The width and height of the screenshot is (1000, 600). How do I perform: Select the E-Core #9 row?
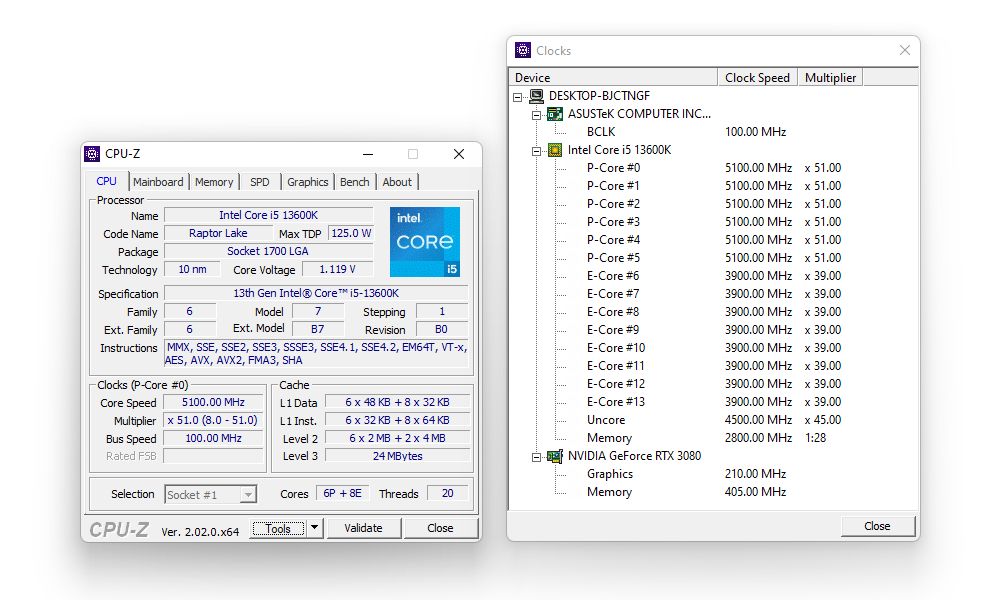click(x=713, y=330)
